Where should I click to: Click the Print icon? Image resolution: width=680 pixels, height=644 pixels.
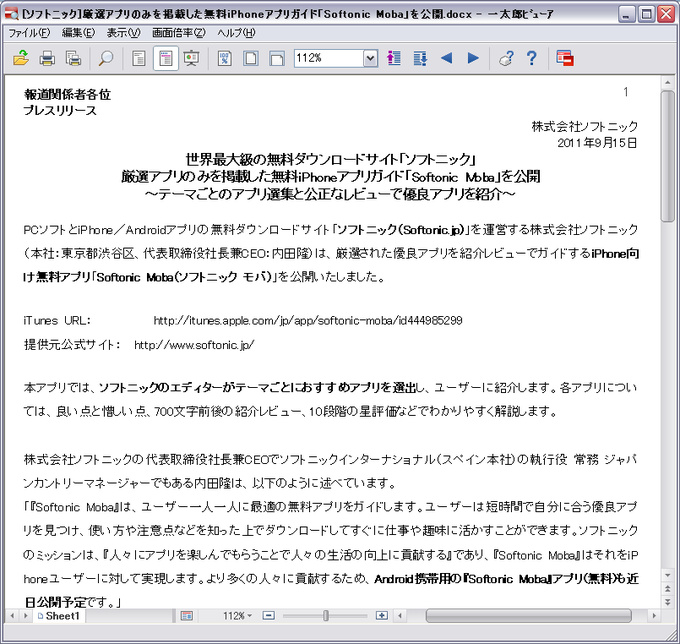[x=47, y=58]
